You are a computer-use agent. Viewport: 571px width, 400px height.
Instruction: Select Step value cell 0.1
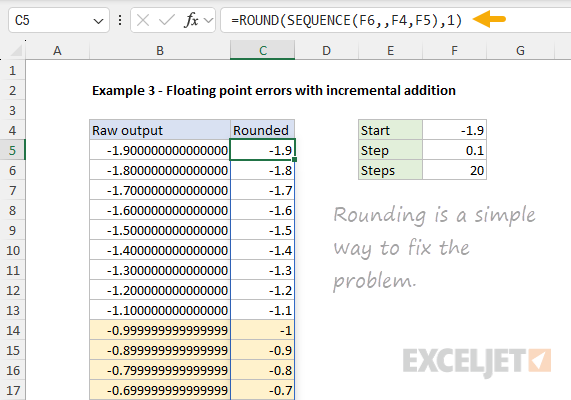tap(454, 150)
